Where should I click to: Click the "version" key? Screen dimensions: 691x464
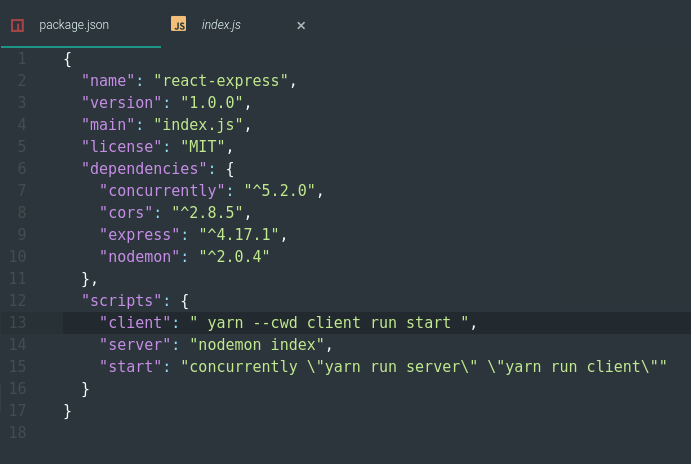(122, 103)
